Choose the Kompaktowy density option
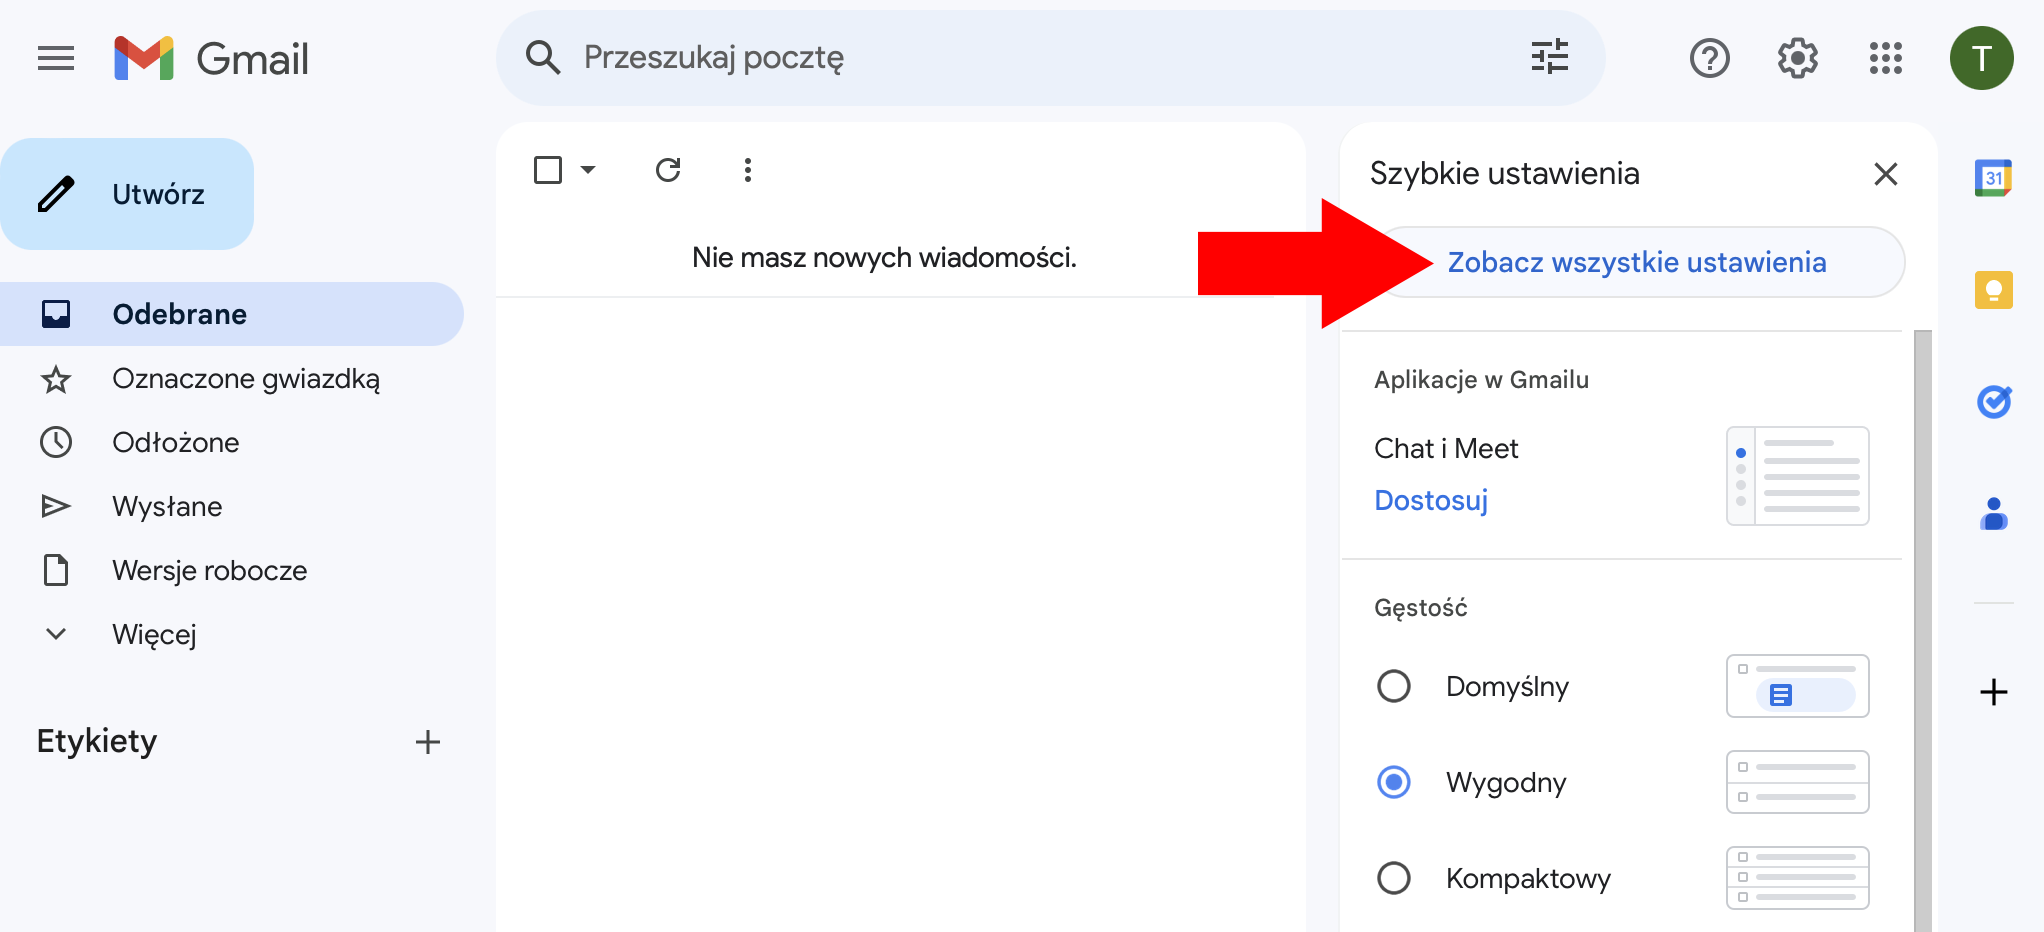 (1394, 878)
